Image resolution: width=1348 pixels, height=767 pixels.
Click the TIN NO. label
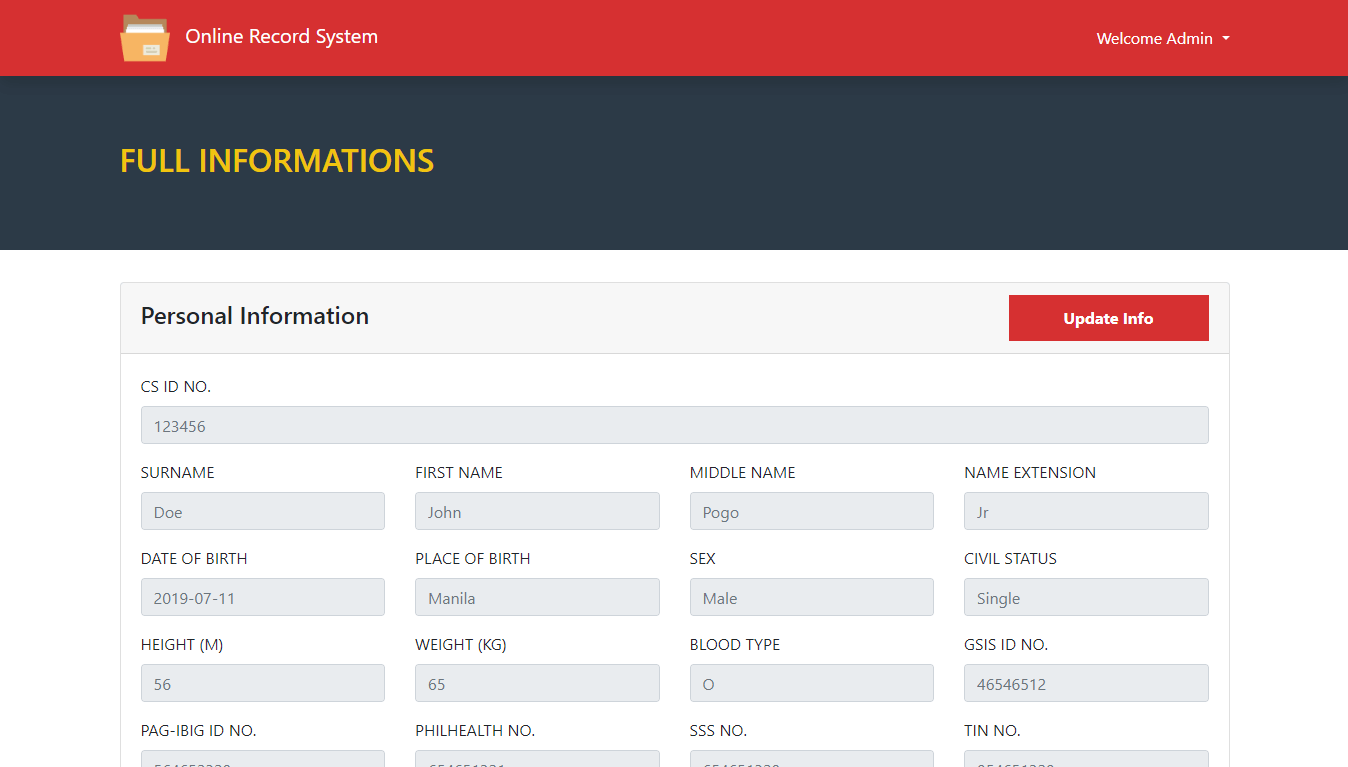(x=992, y=731)
